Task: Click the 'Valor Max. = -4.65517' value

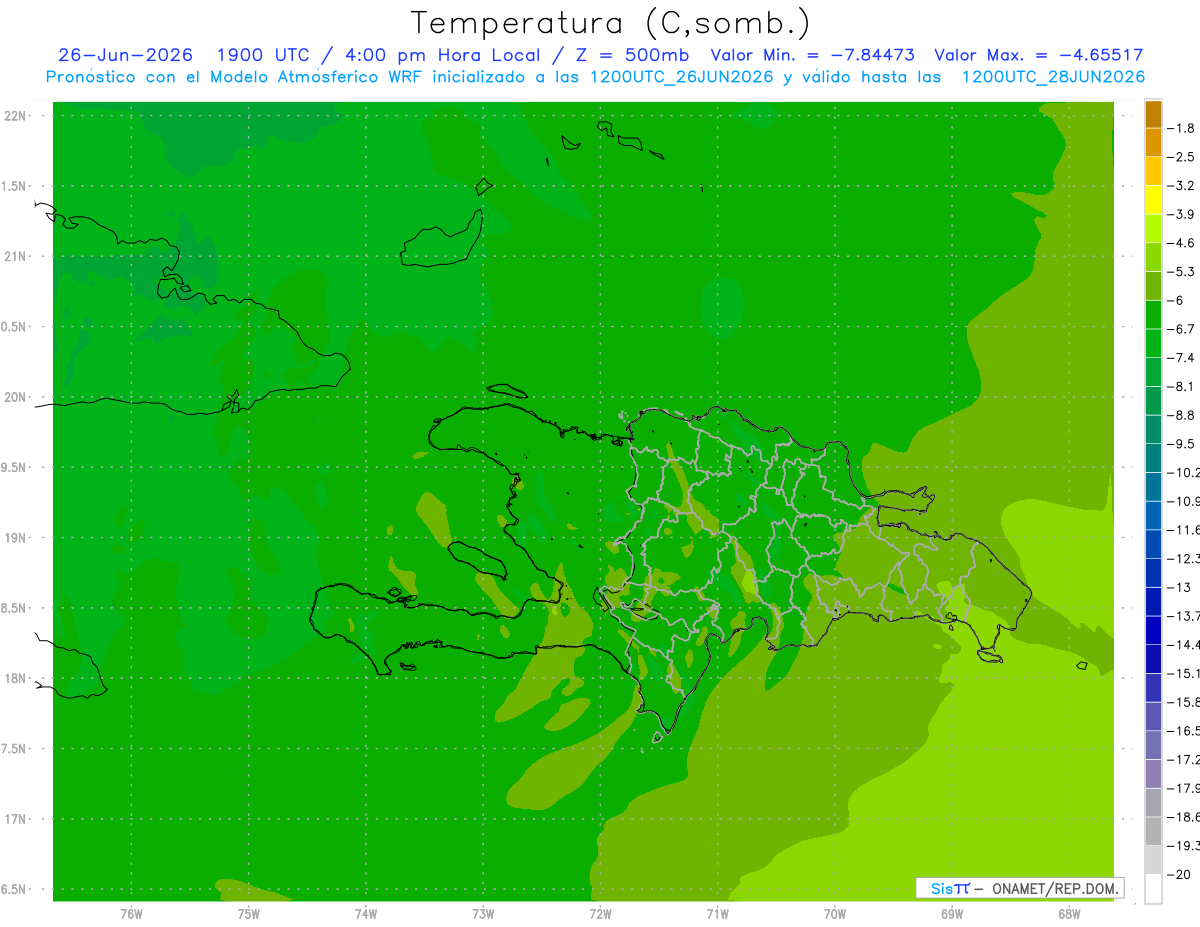Action: pyautogui.click(x=1038, y=55)
